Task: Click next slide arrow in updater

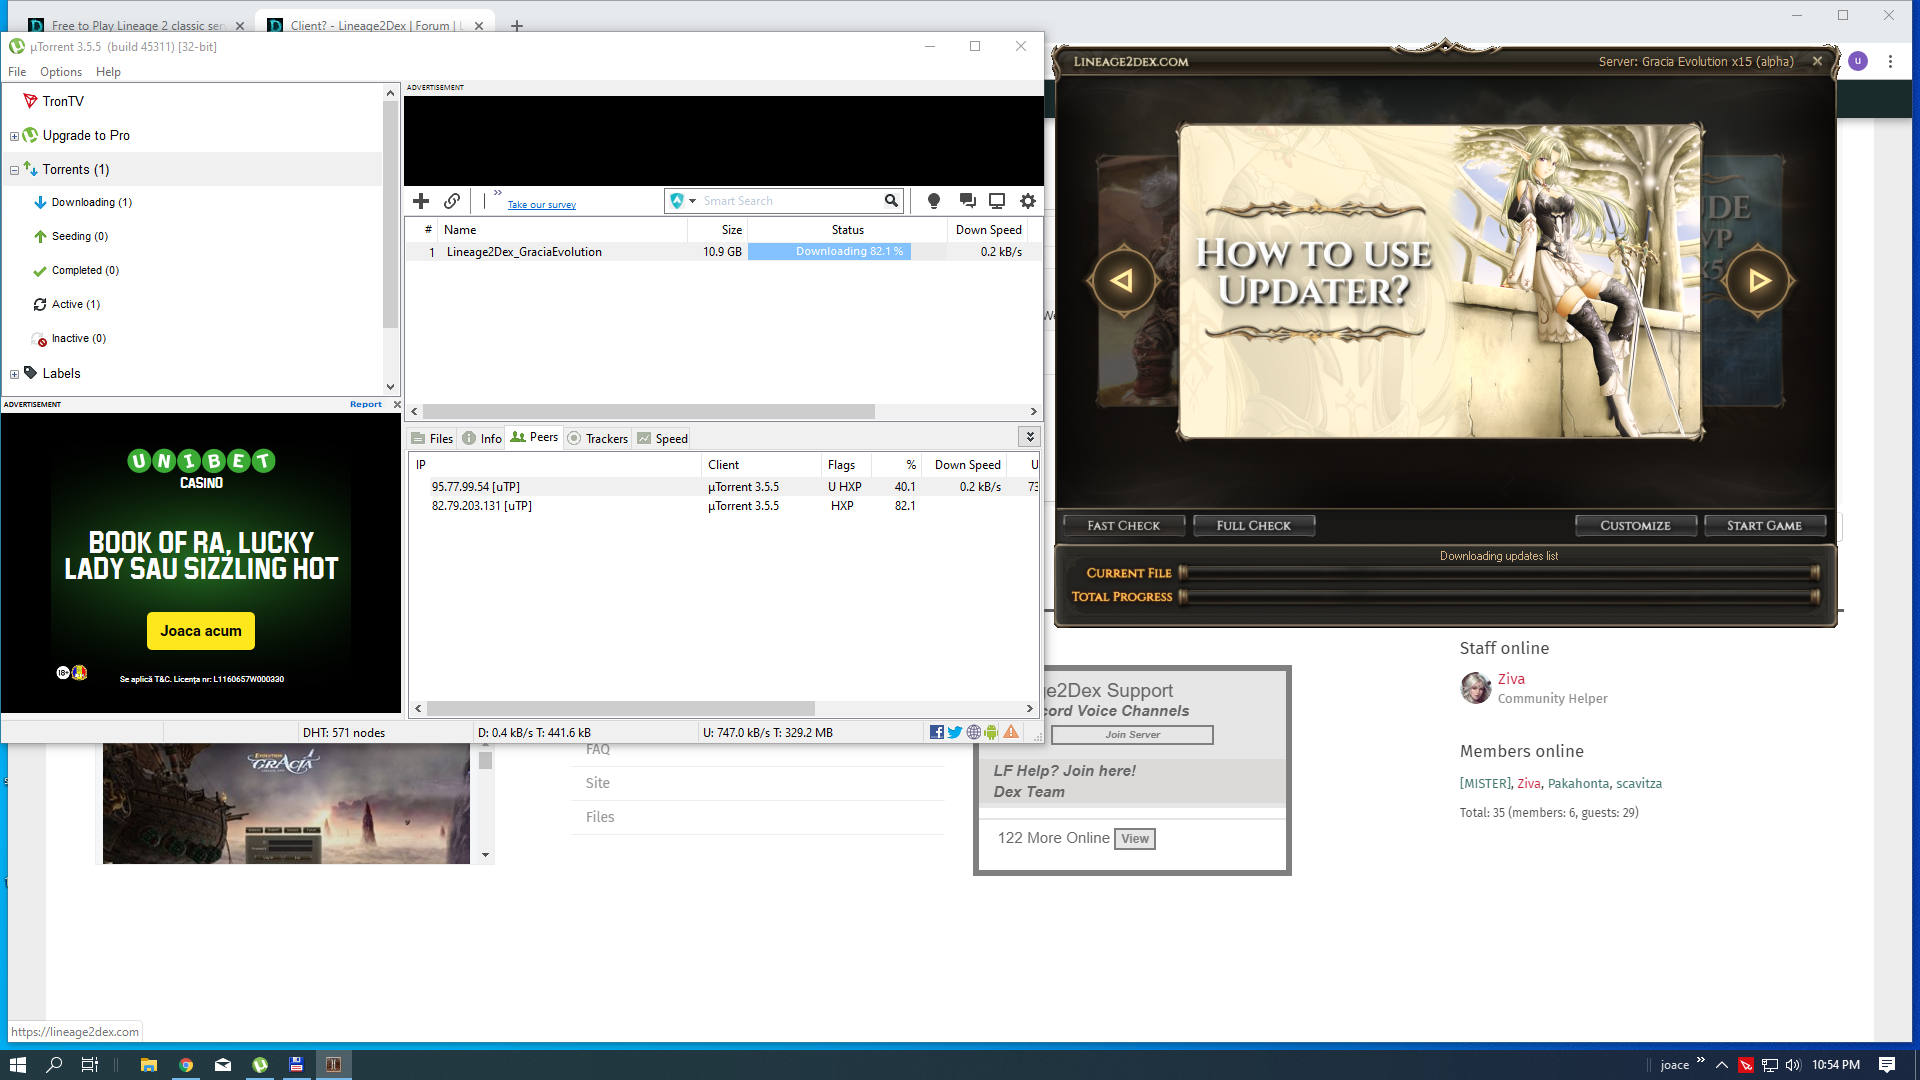Action: [1758, 281]
